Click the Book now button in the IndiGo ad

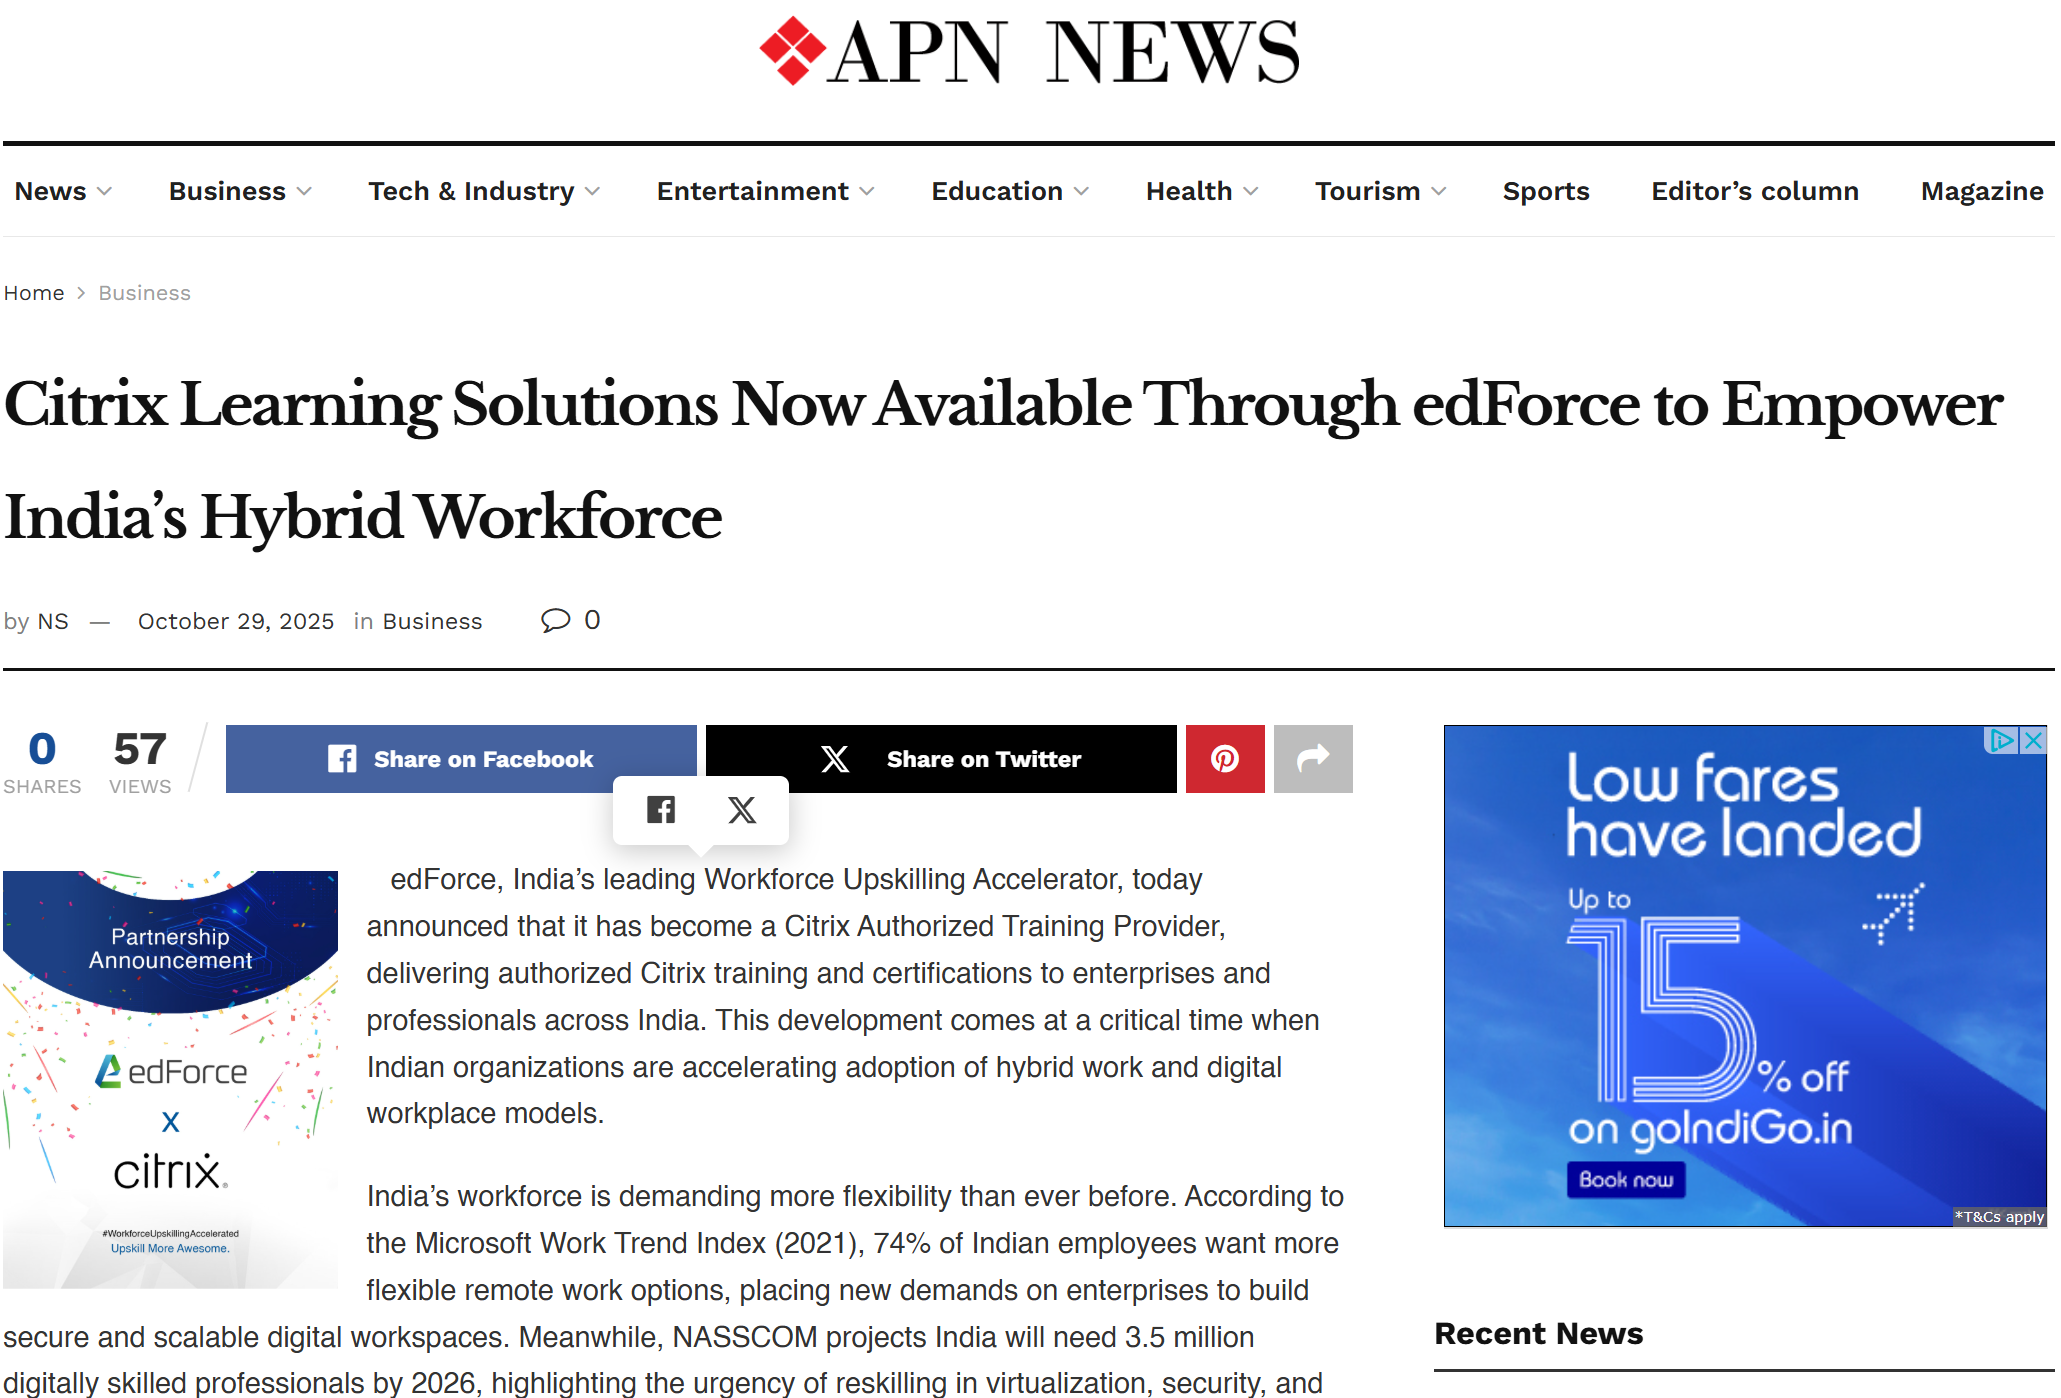tap(1627, 1180)
